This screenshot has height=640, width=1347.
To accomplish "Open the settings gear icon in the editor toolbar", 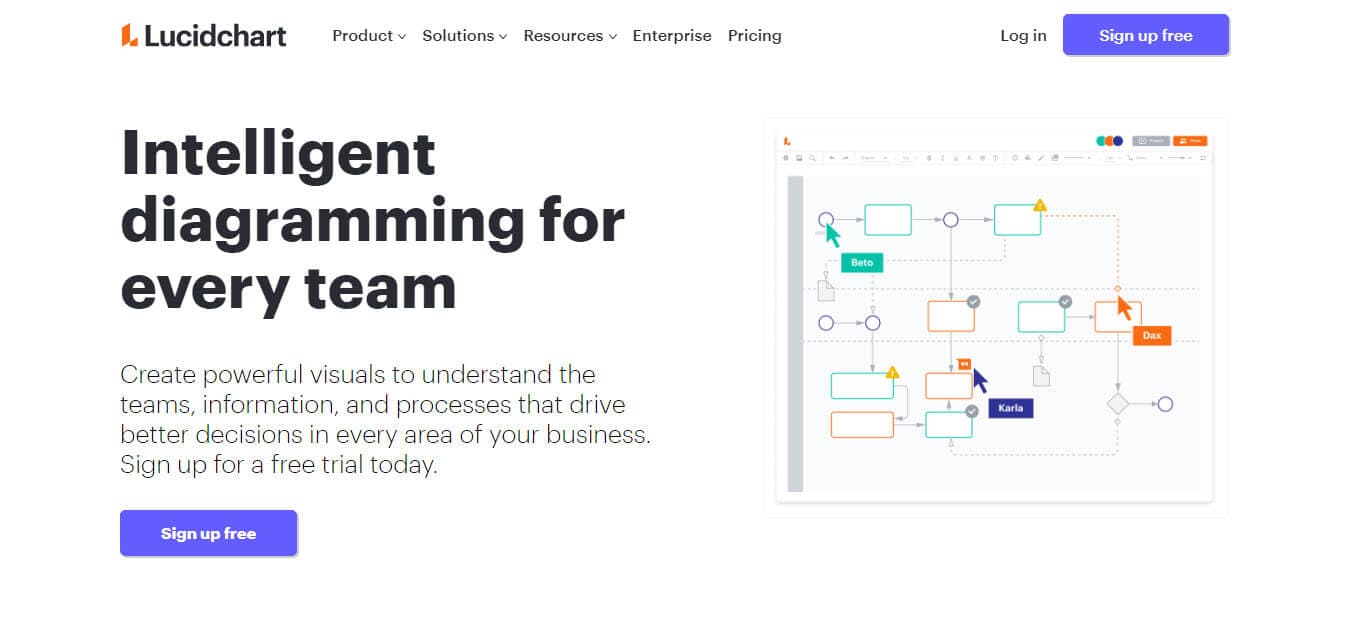I will [787, 157].
